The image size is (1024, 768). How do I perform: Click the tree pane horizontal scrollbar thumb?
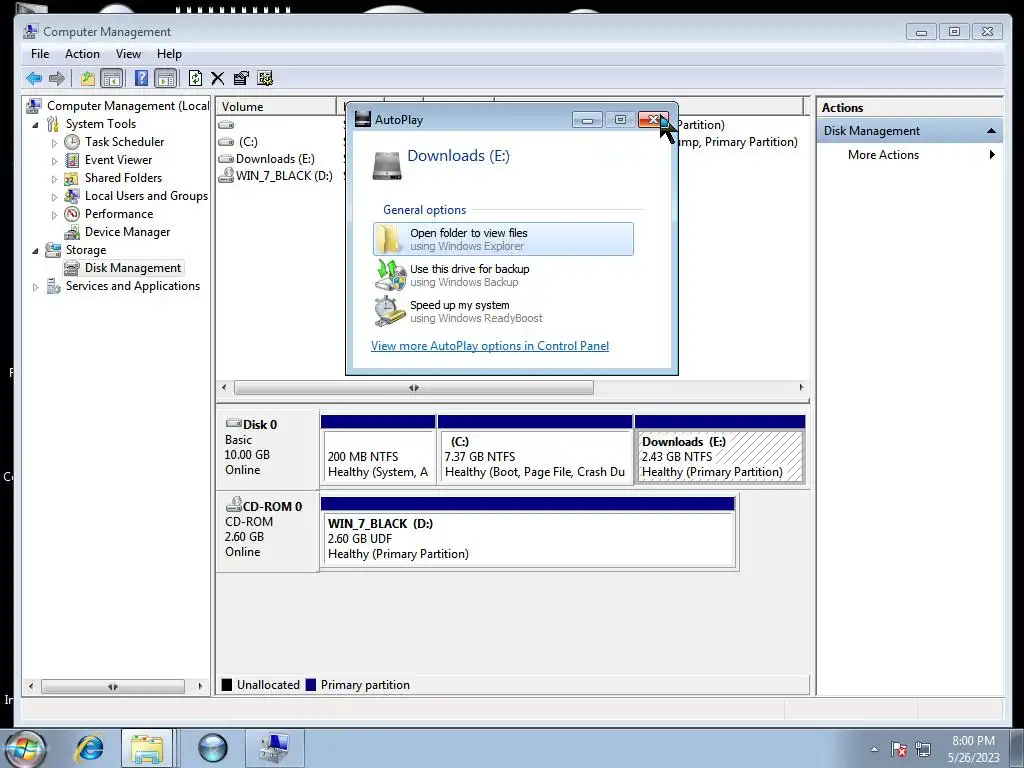point(113,687)
